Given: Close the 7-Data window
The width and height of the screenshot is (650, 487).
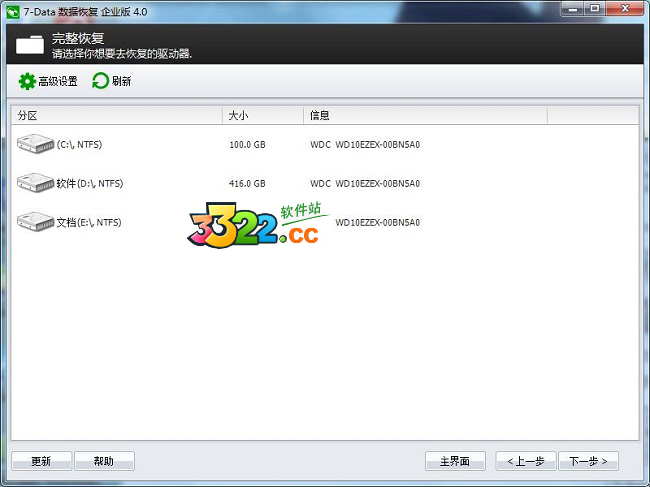Looking at the screenshot, I should click(625, 8).
